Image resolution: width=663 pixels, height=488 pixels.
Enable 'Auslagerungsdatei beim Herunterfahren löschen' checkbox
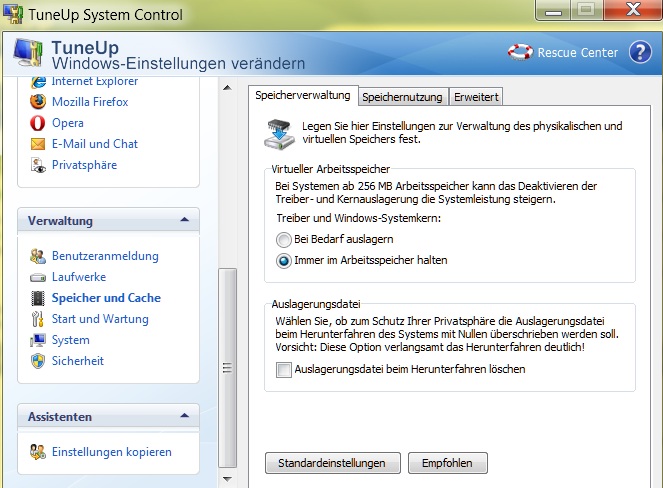[x=284, y=370]
